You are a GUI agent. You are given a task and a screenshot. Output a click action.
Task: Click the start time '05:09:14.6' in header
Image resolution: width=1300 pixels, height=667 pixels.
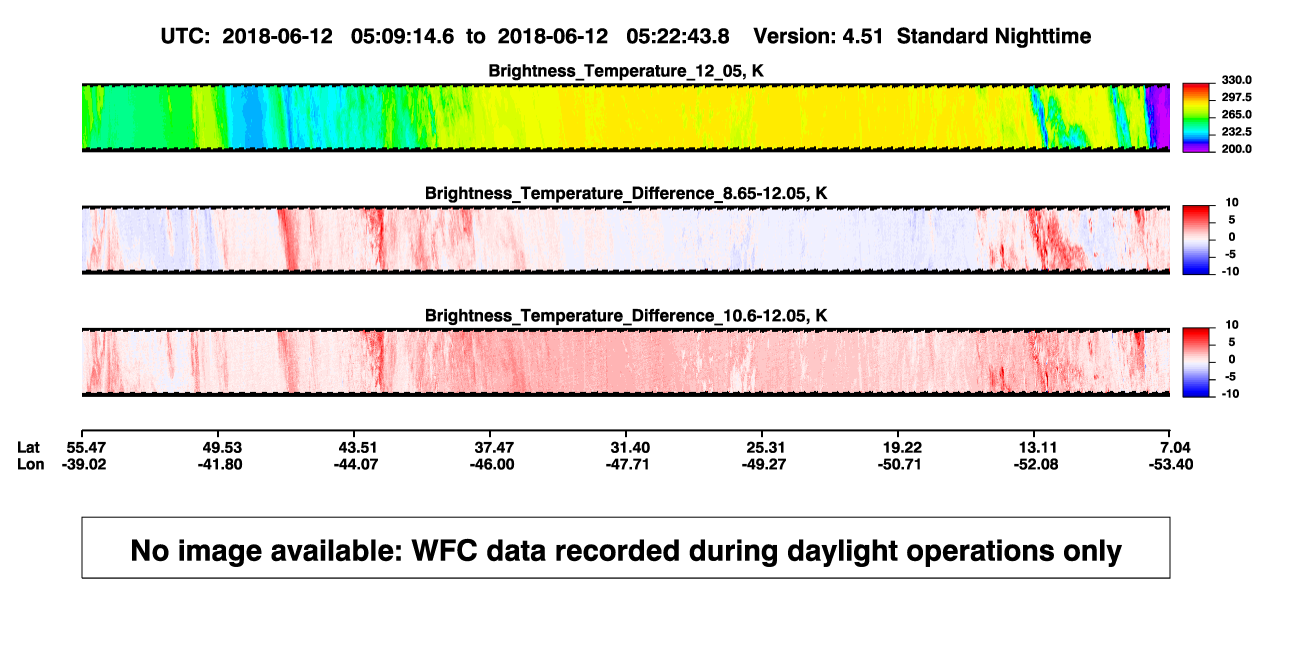[402, 36]
